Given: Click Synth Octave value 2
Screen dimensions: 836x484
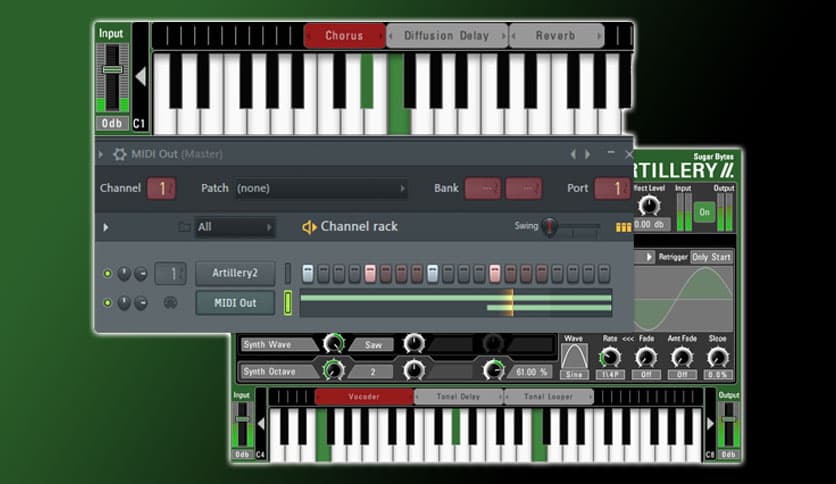Looking at the screenshot, I should [x=373, y=372].
